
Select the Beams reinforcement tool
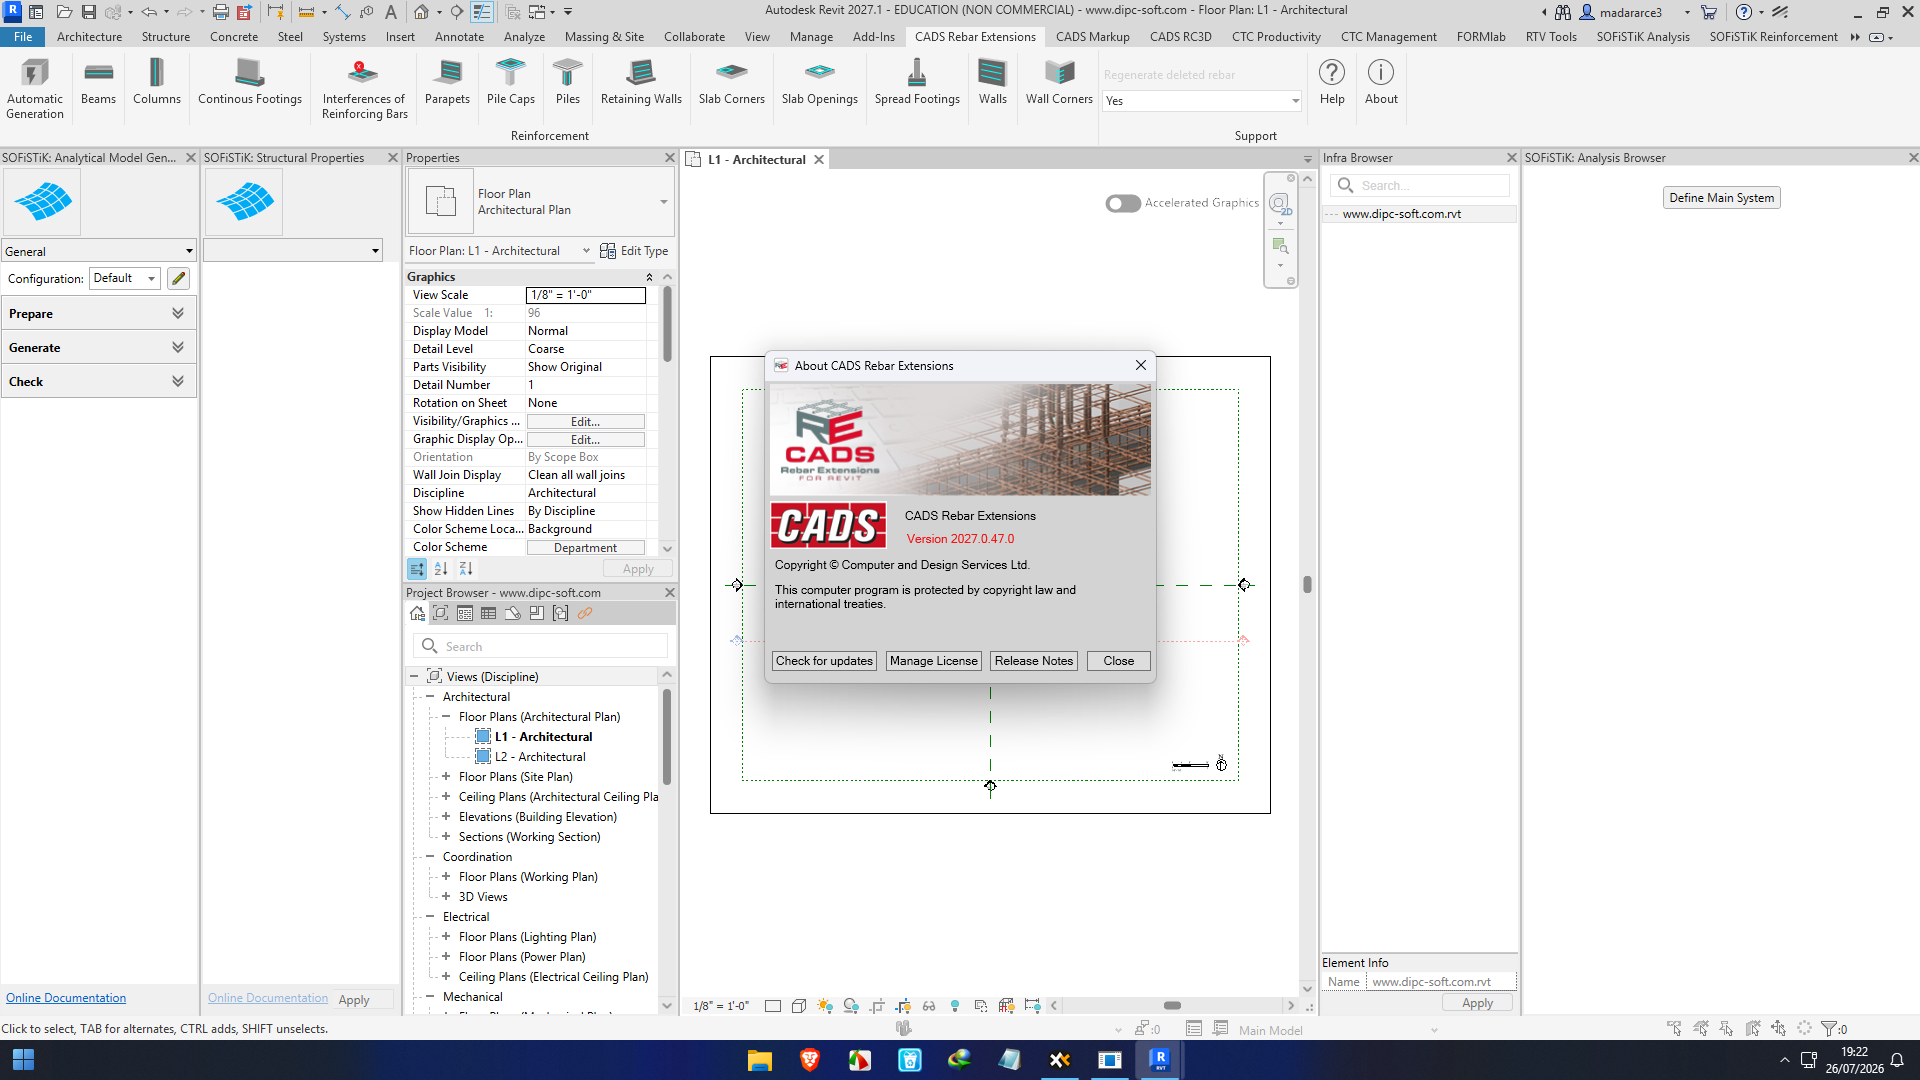point(98,82)
